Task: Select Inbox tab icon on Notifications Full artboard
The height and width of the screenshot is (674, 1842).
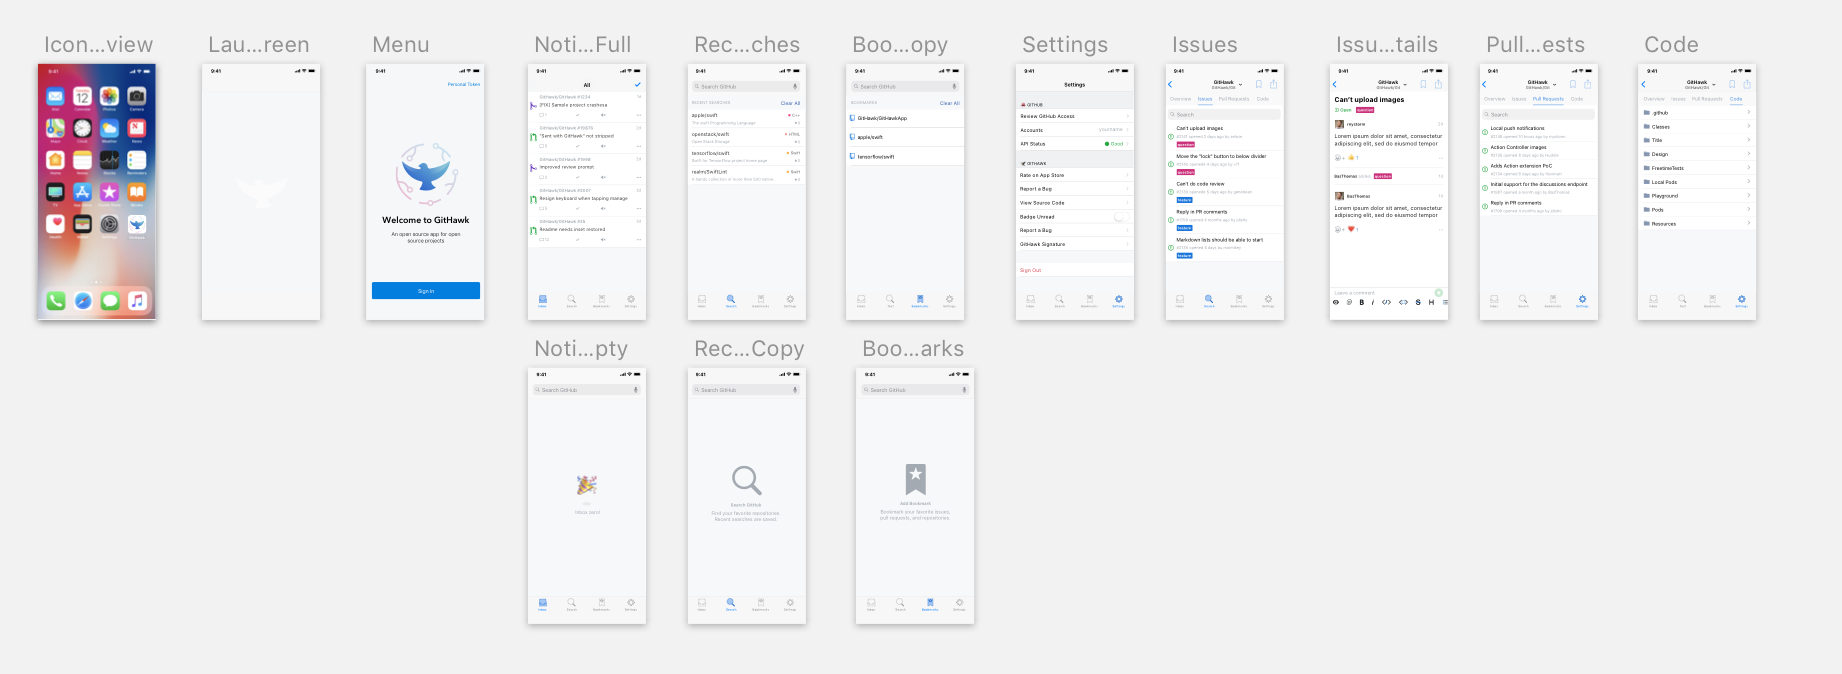Action: tap(543, 300)
